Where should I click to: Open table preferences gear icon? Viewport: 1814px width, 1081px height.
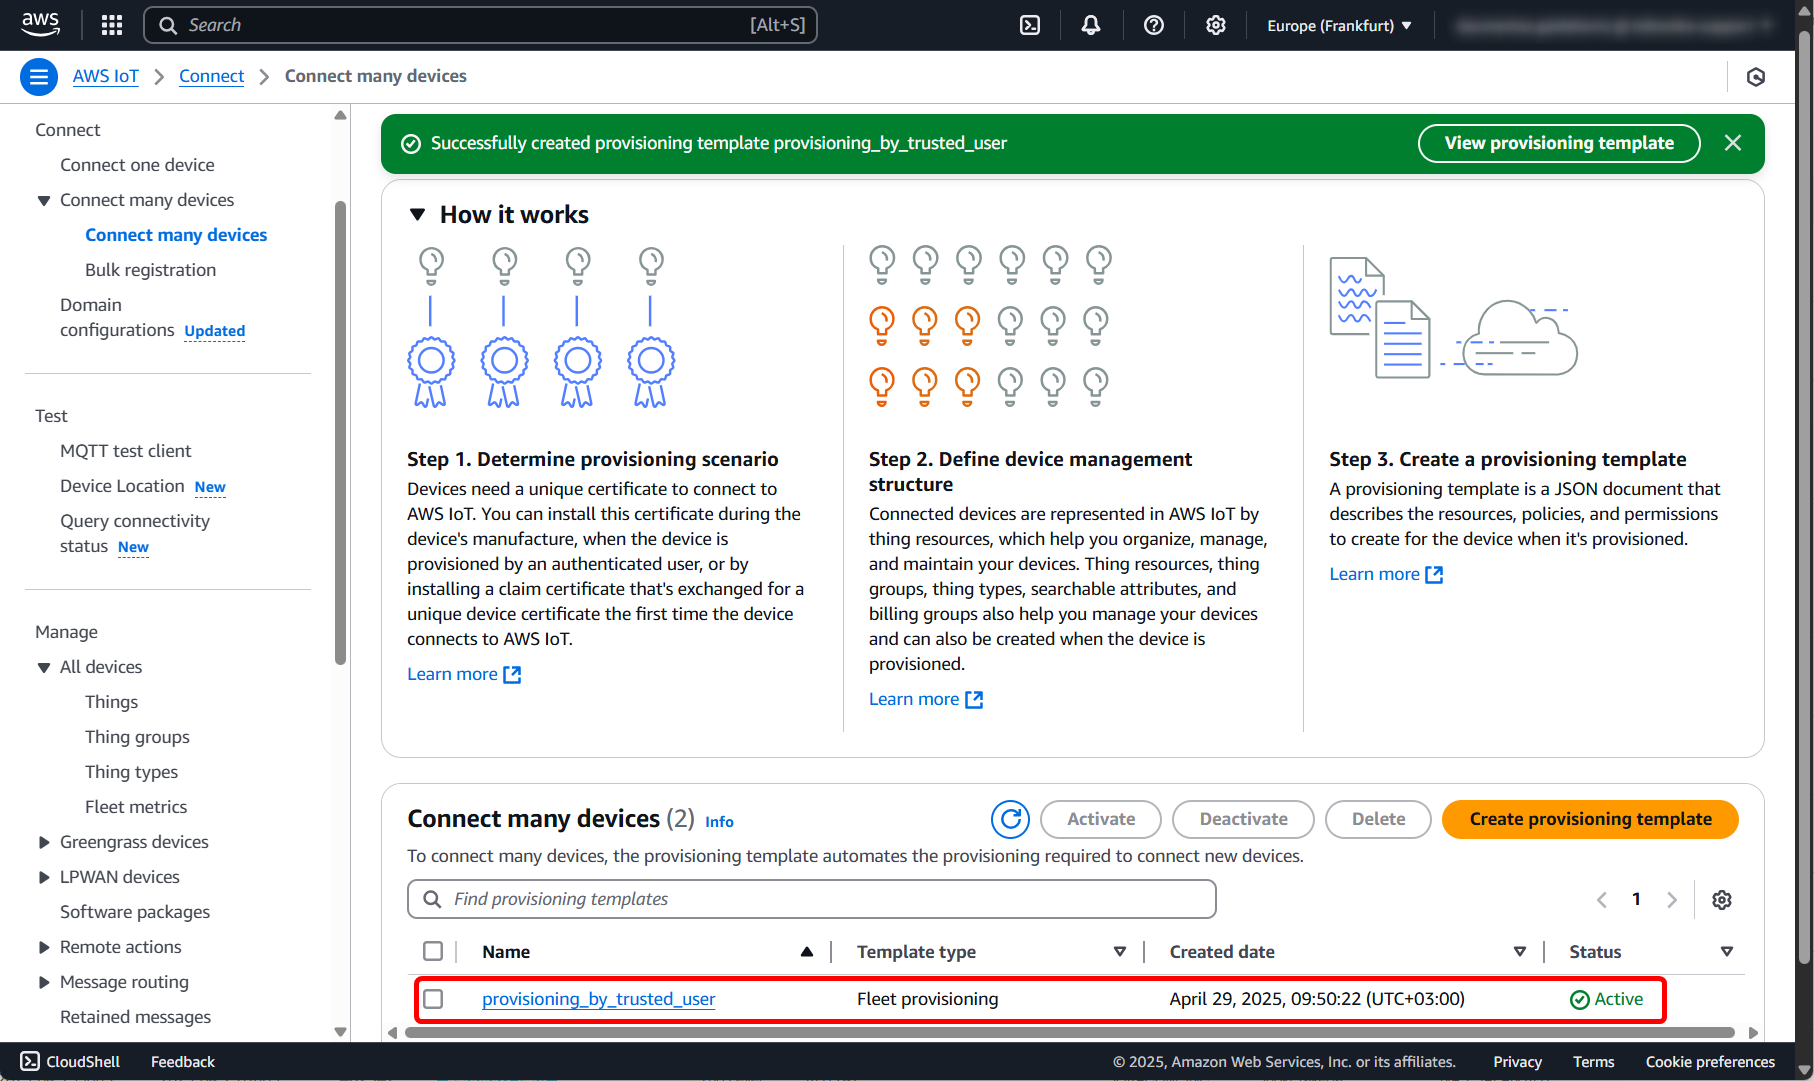(x=1722, y=899)
